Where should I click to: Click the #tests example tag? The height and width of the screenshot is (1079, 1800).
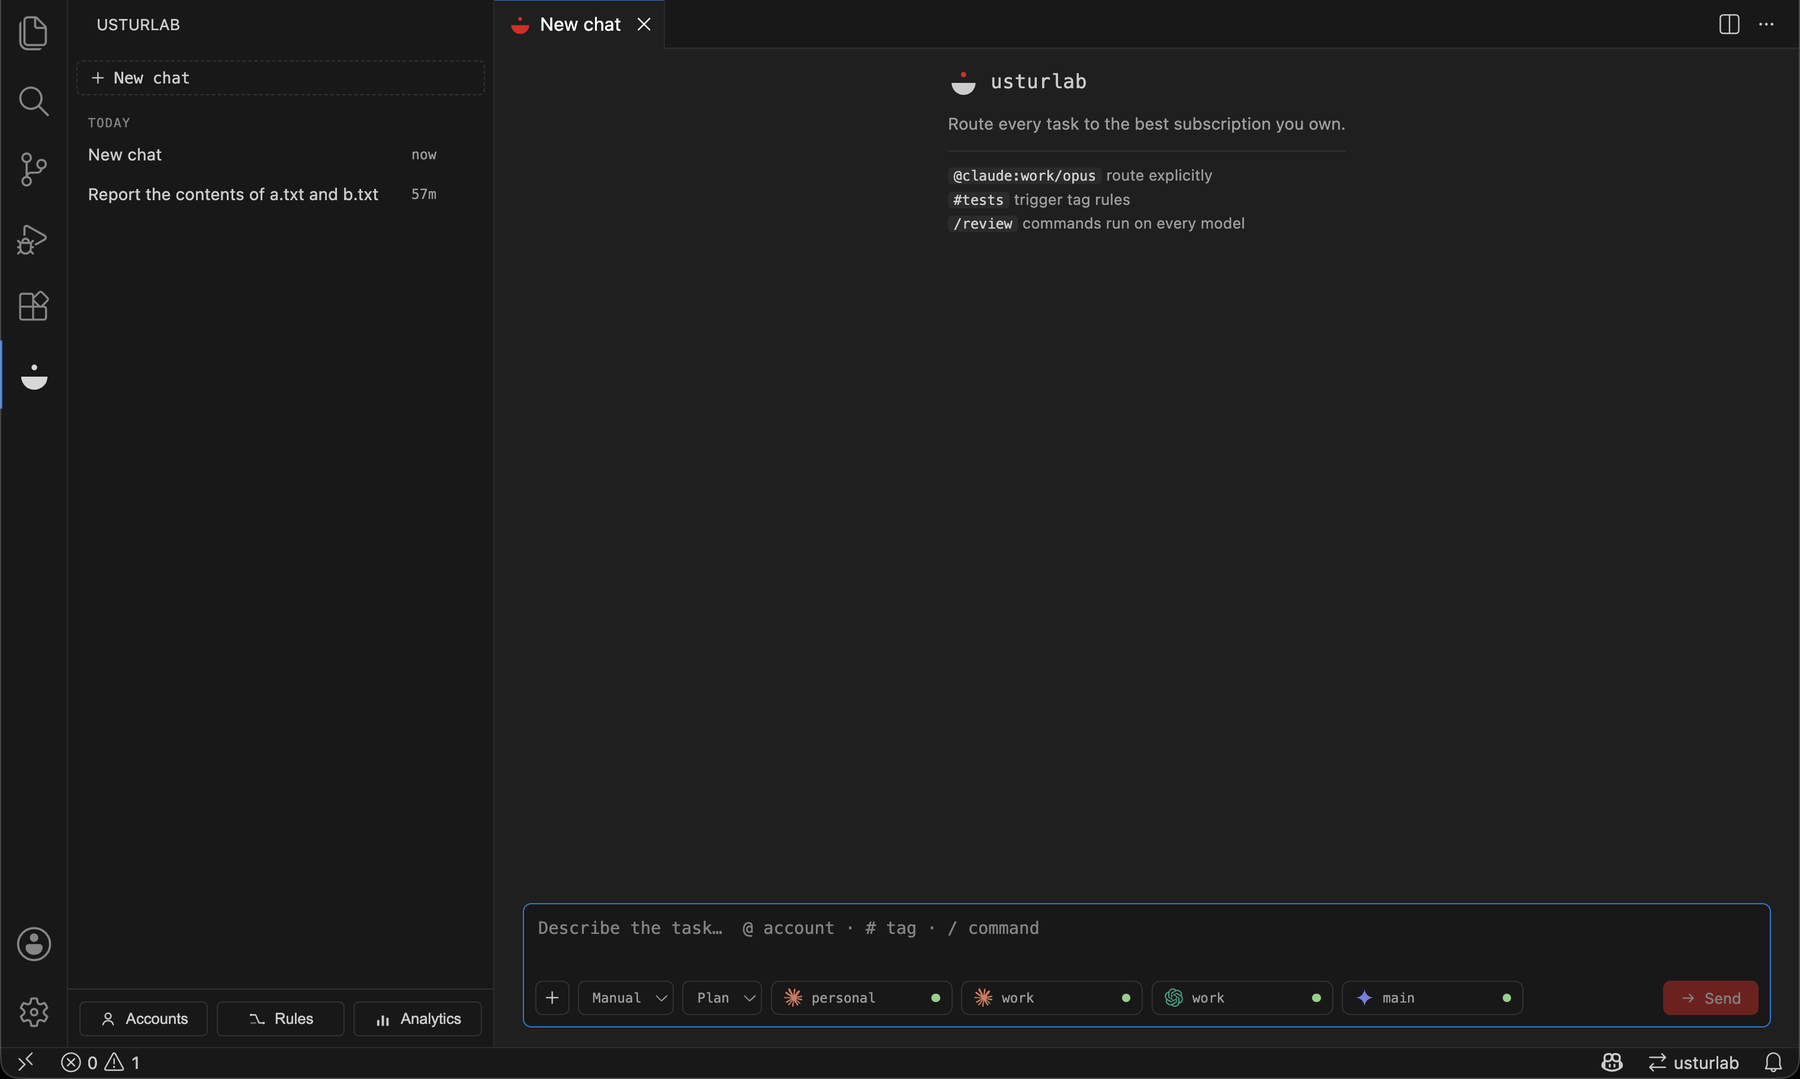tap(978, 200)
